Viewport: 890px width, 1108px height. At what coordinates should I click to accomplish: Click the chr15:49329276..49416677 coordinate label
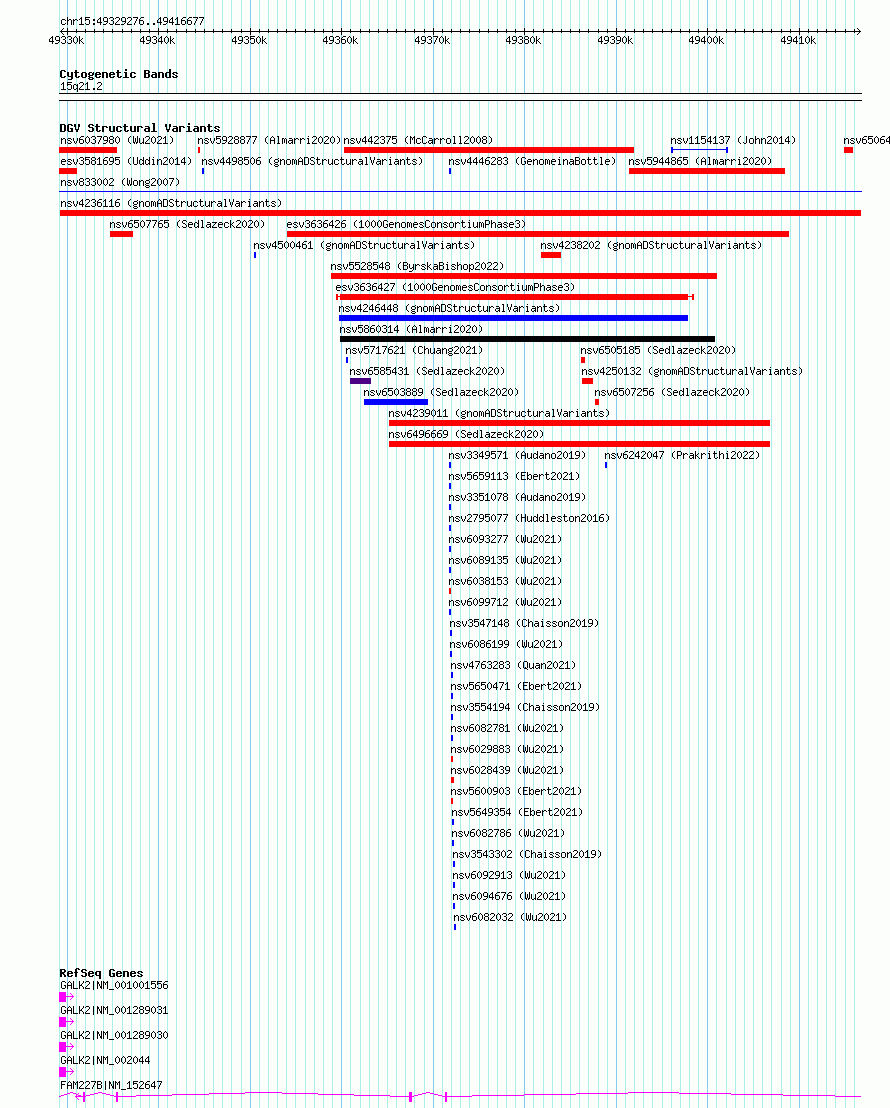click(x=132, y=21)
